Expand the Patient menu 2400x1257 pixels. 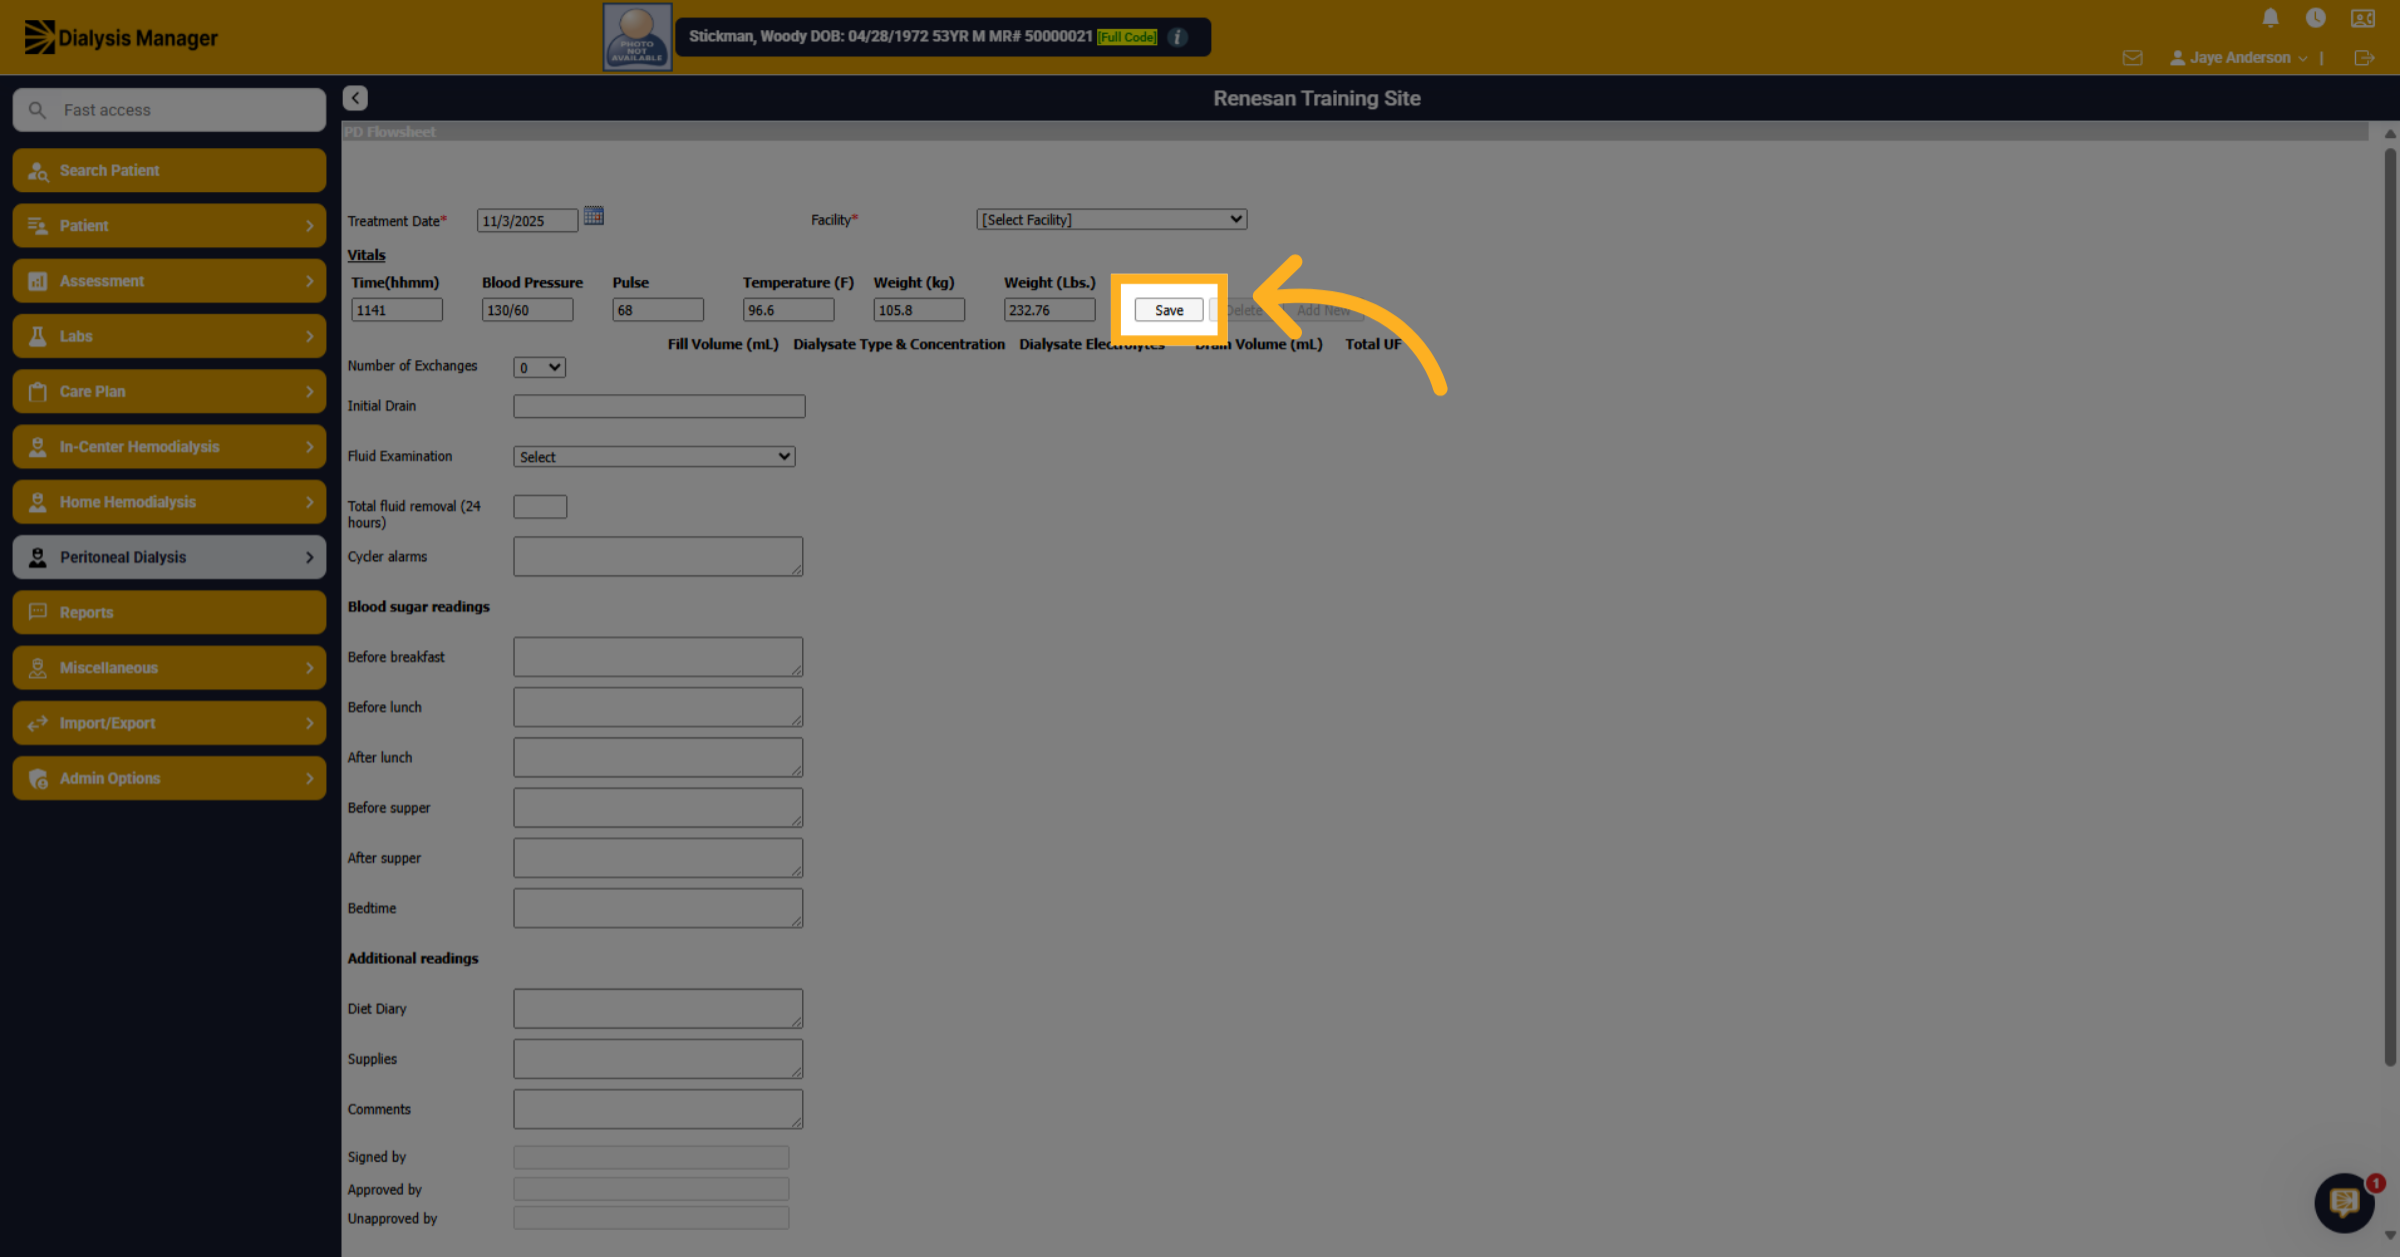[x=169, y=226]
